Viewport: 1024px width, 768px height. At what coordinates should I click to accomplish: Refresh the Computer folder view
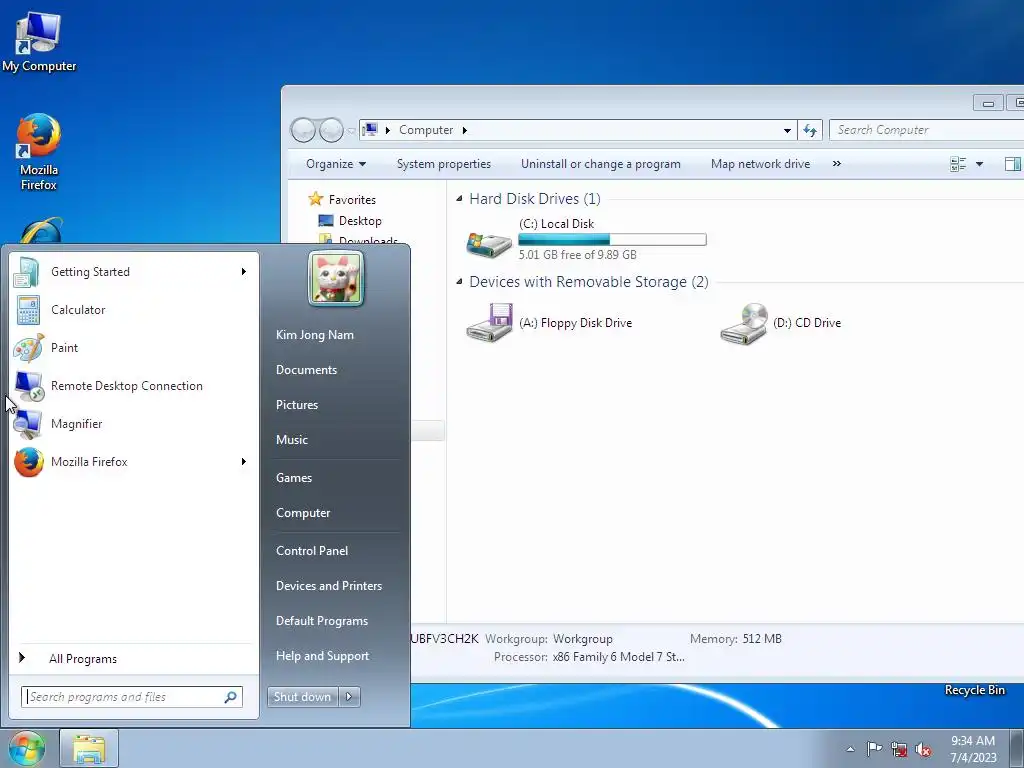click(810, 130)
